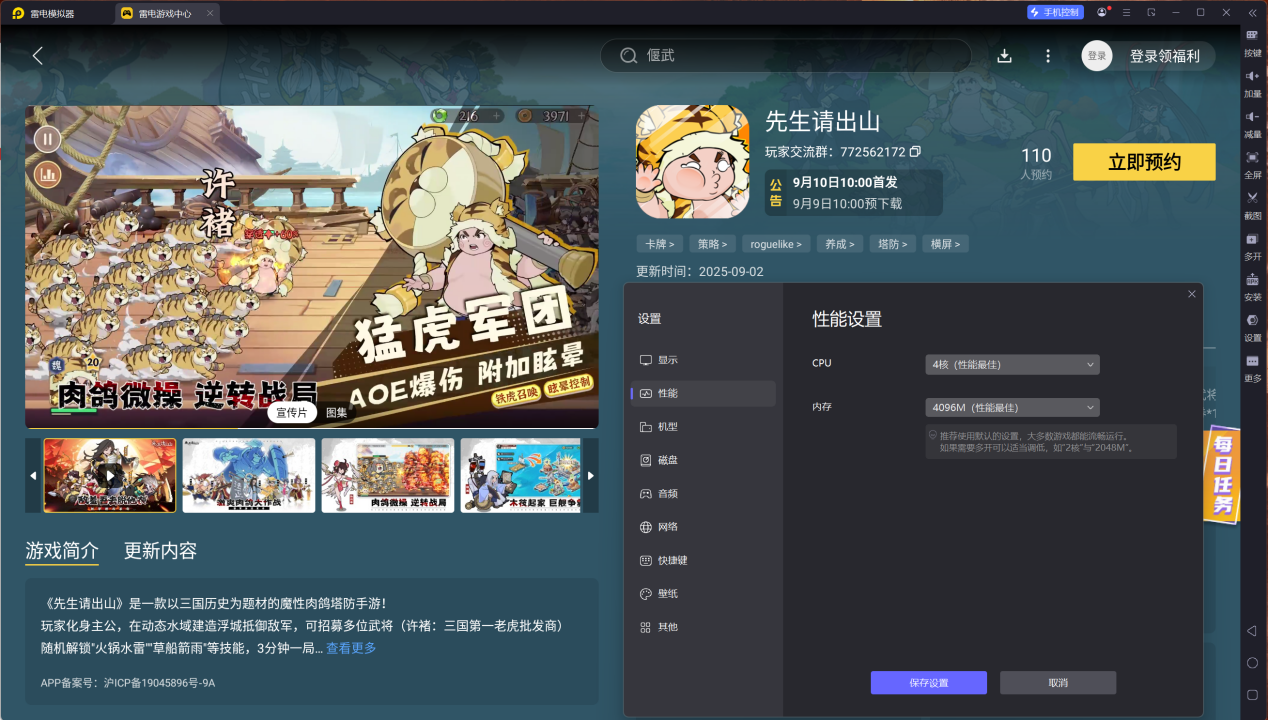
Task: Select 机型 in settings list
Action: [x=703, y=427]
